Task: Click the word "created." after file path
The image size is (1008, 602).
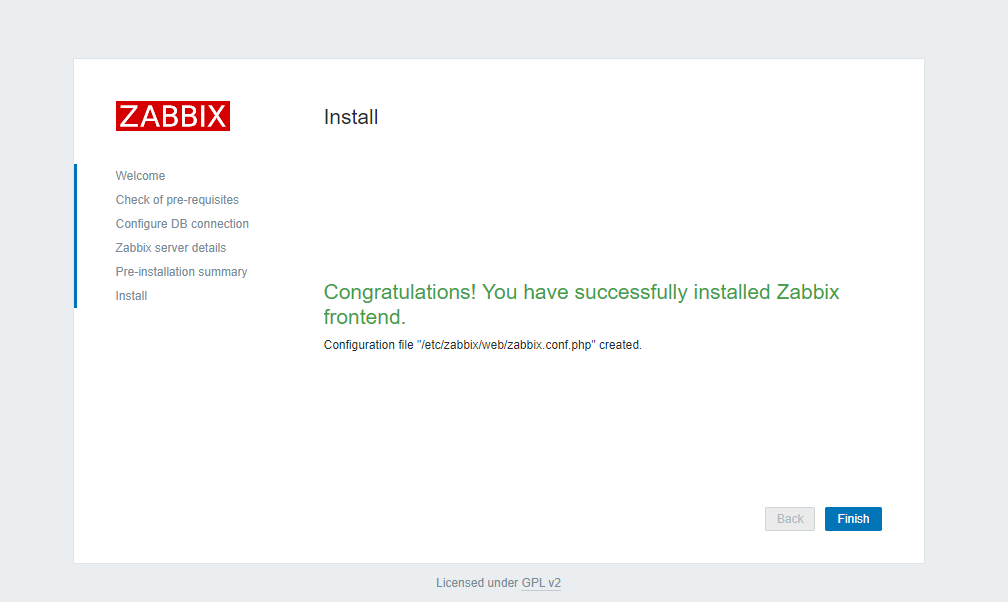Action: (x=620, y=345)
